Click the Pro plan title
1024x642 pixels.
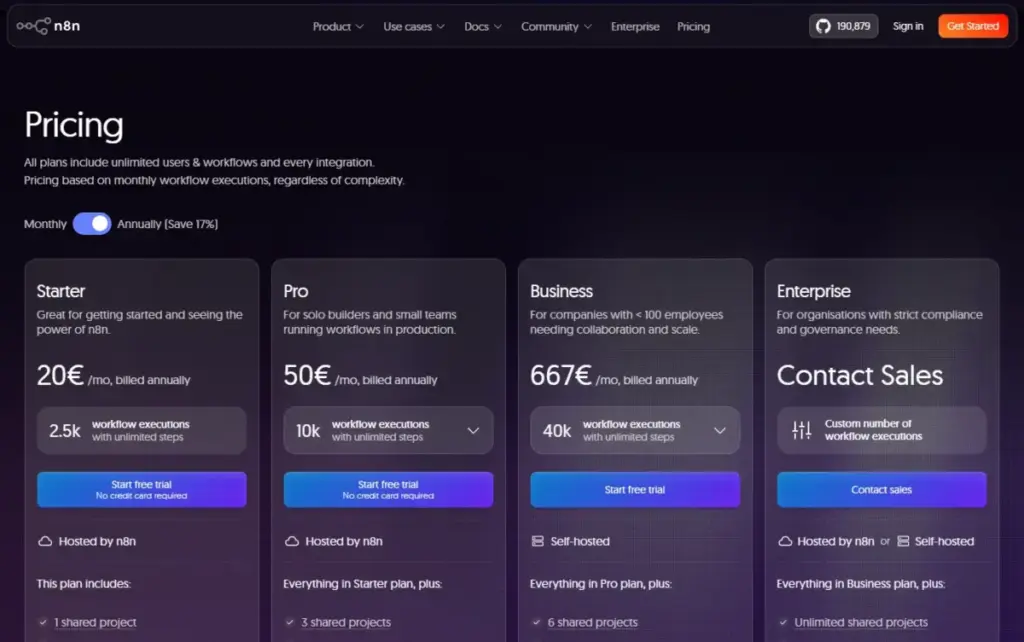pyautogui.click(x=296, y=291)
